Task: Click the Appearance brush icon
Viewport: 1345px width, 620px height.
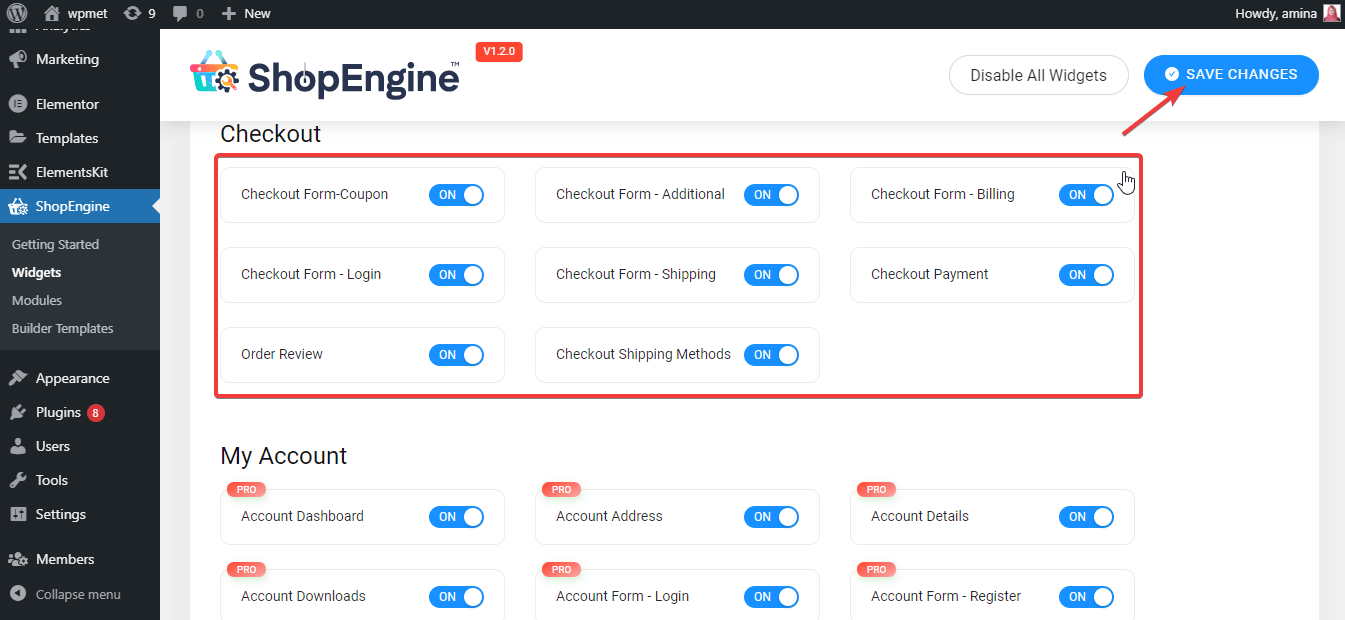Action: click(x=18, y=378)
